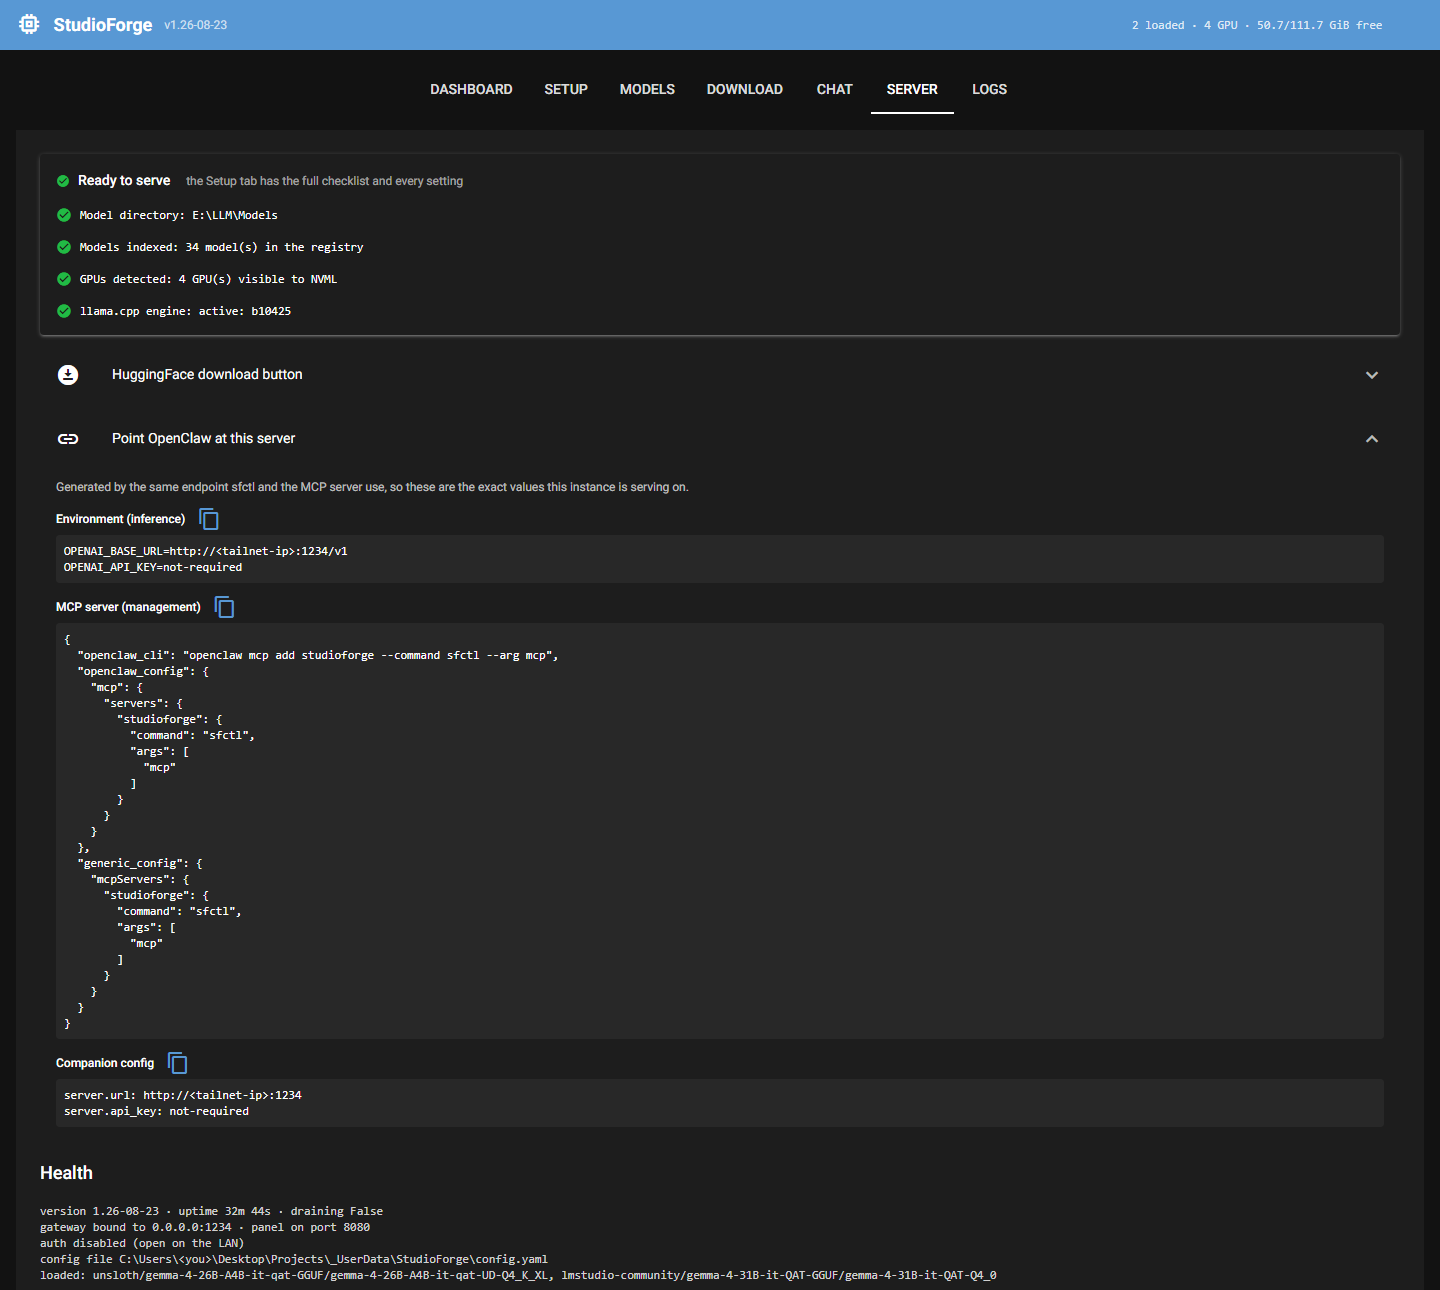Click the 'Generated by the same endpoint' description
This screenshot has height=1290, width=1440.
pyautogui.click(x=372, y=487)
